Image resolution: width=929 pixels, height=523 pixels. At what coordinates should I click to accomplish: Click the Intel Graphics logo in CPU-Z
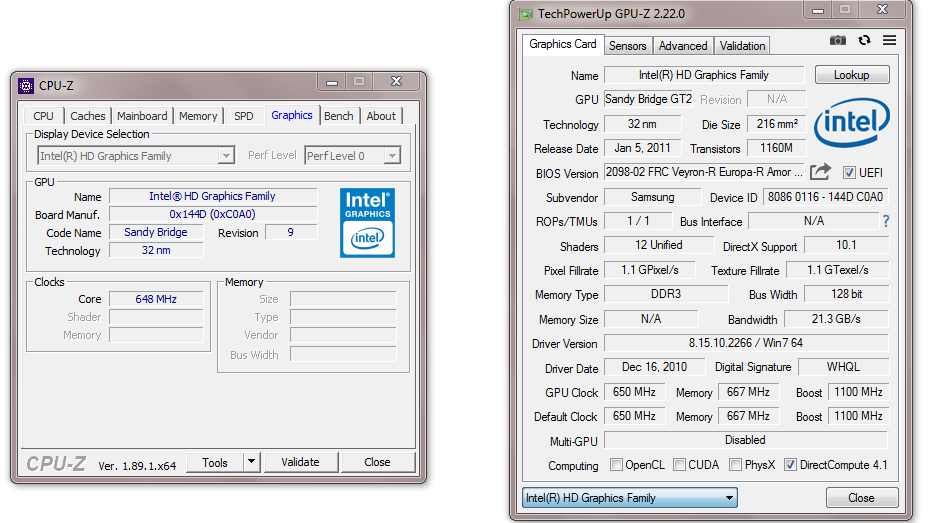pos(367,223)
